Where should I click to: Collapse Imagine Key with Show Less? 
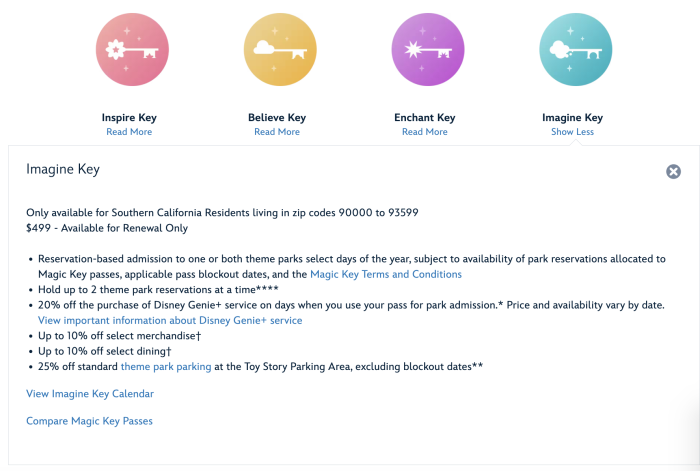[572, 132]
